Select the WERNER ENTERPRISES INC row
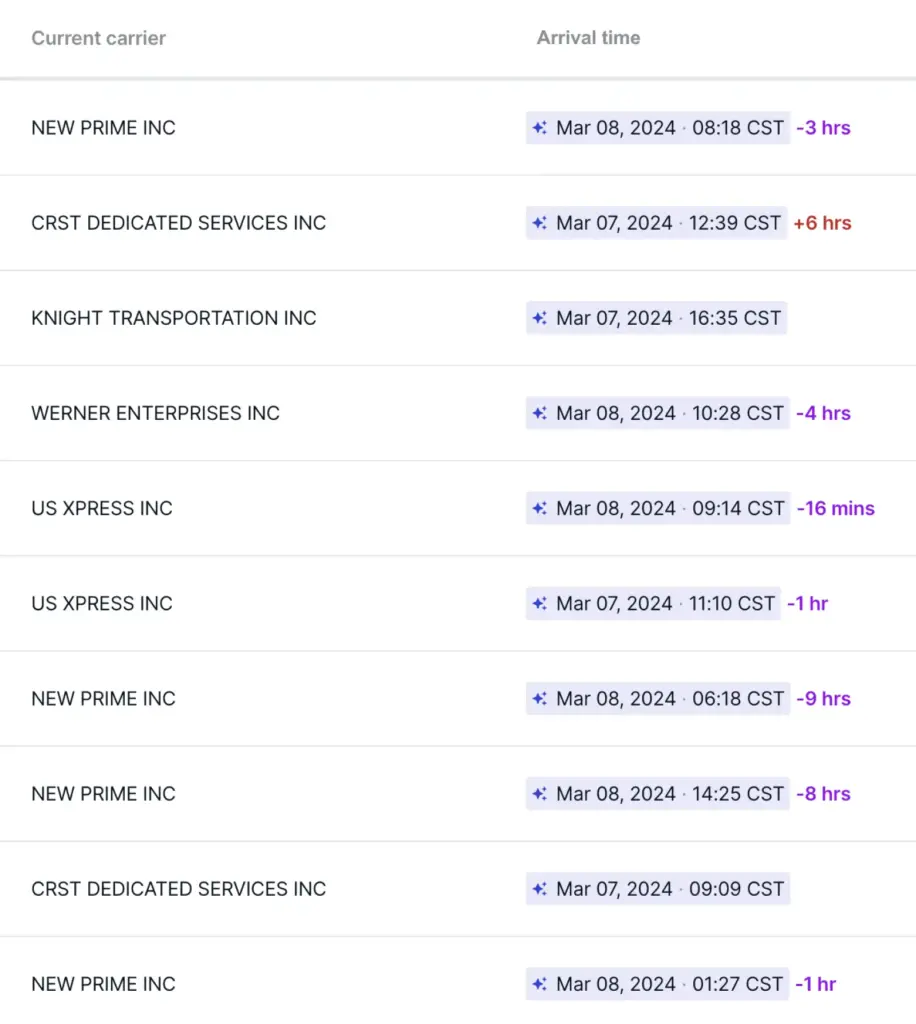The width and height of the screenshot is (916, 1024). pos(155,413)
